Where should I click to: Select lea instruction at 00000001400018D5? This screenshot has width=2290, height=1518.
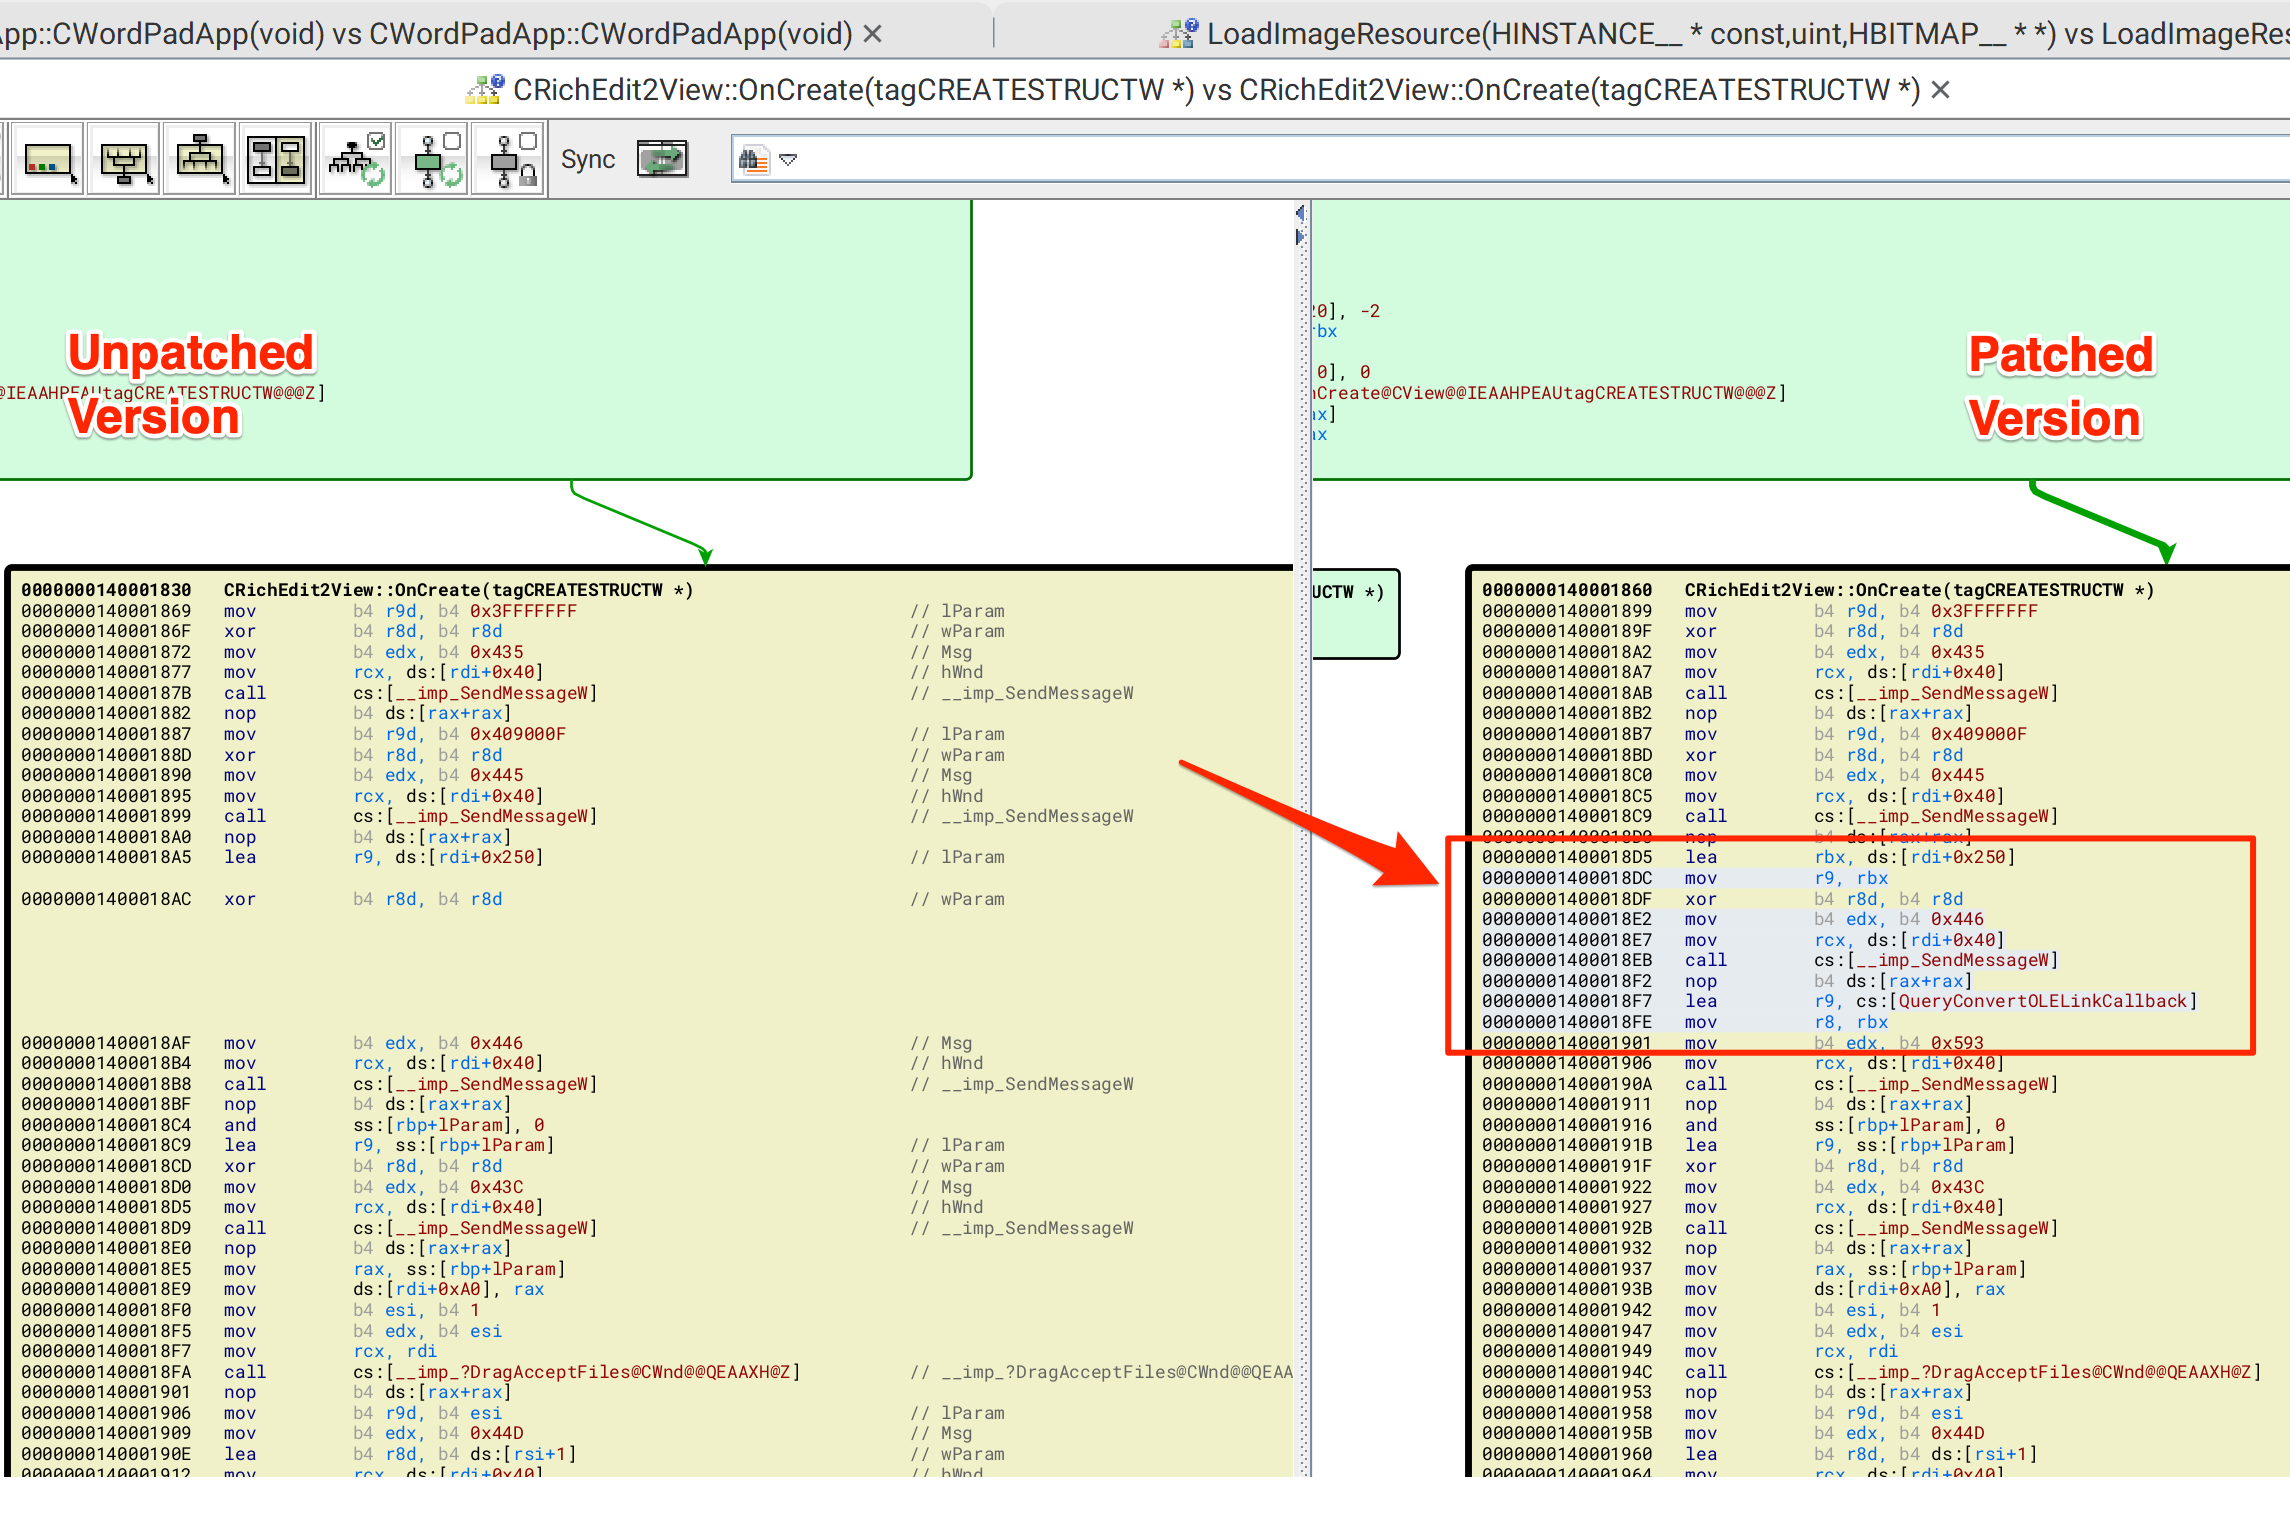coord(1749,857)
